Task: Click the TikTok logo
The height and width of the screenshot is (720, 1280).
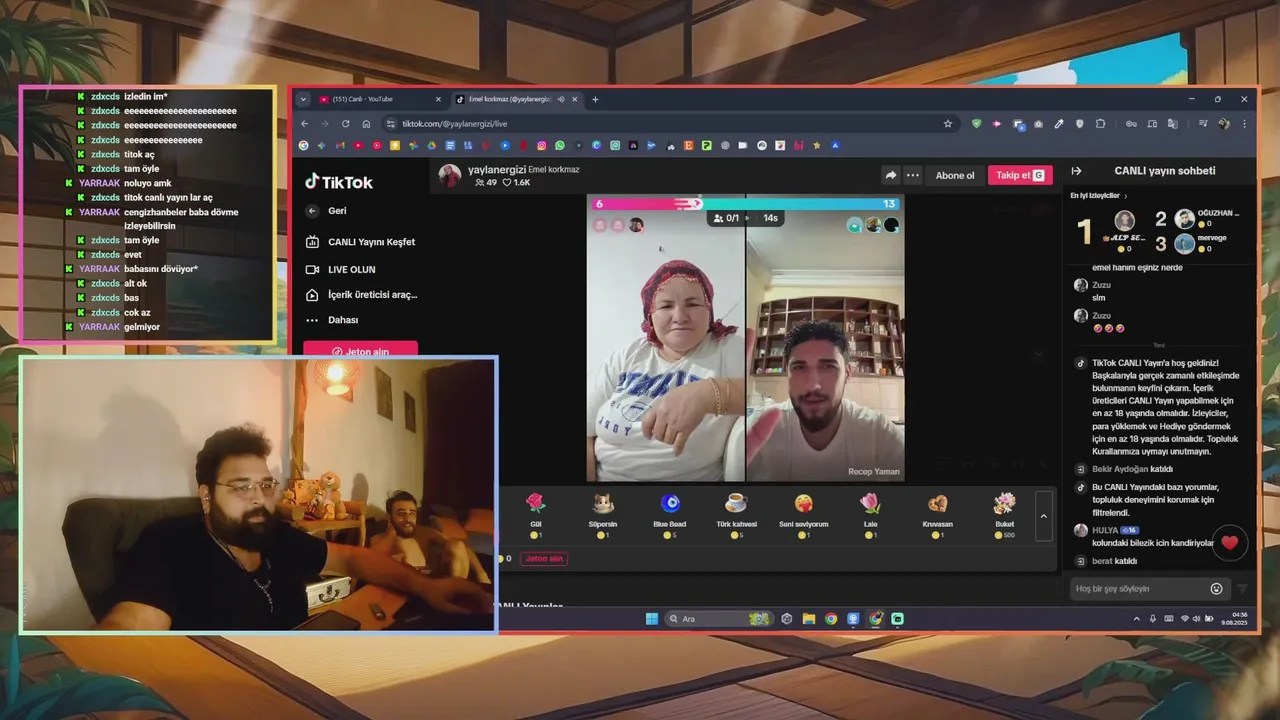Action: 339,182
